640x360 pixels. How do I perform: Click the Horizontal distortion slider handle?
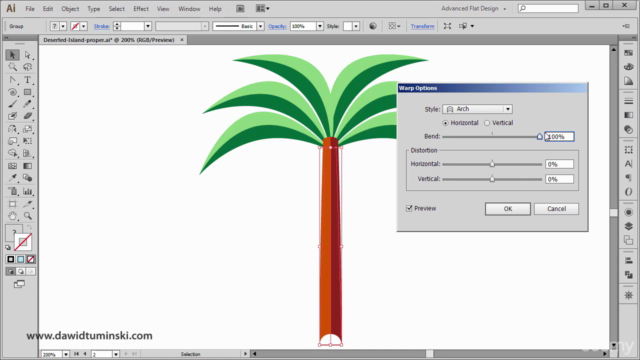[492, 164]
